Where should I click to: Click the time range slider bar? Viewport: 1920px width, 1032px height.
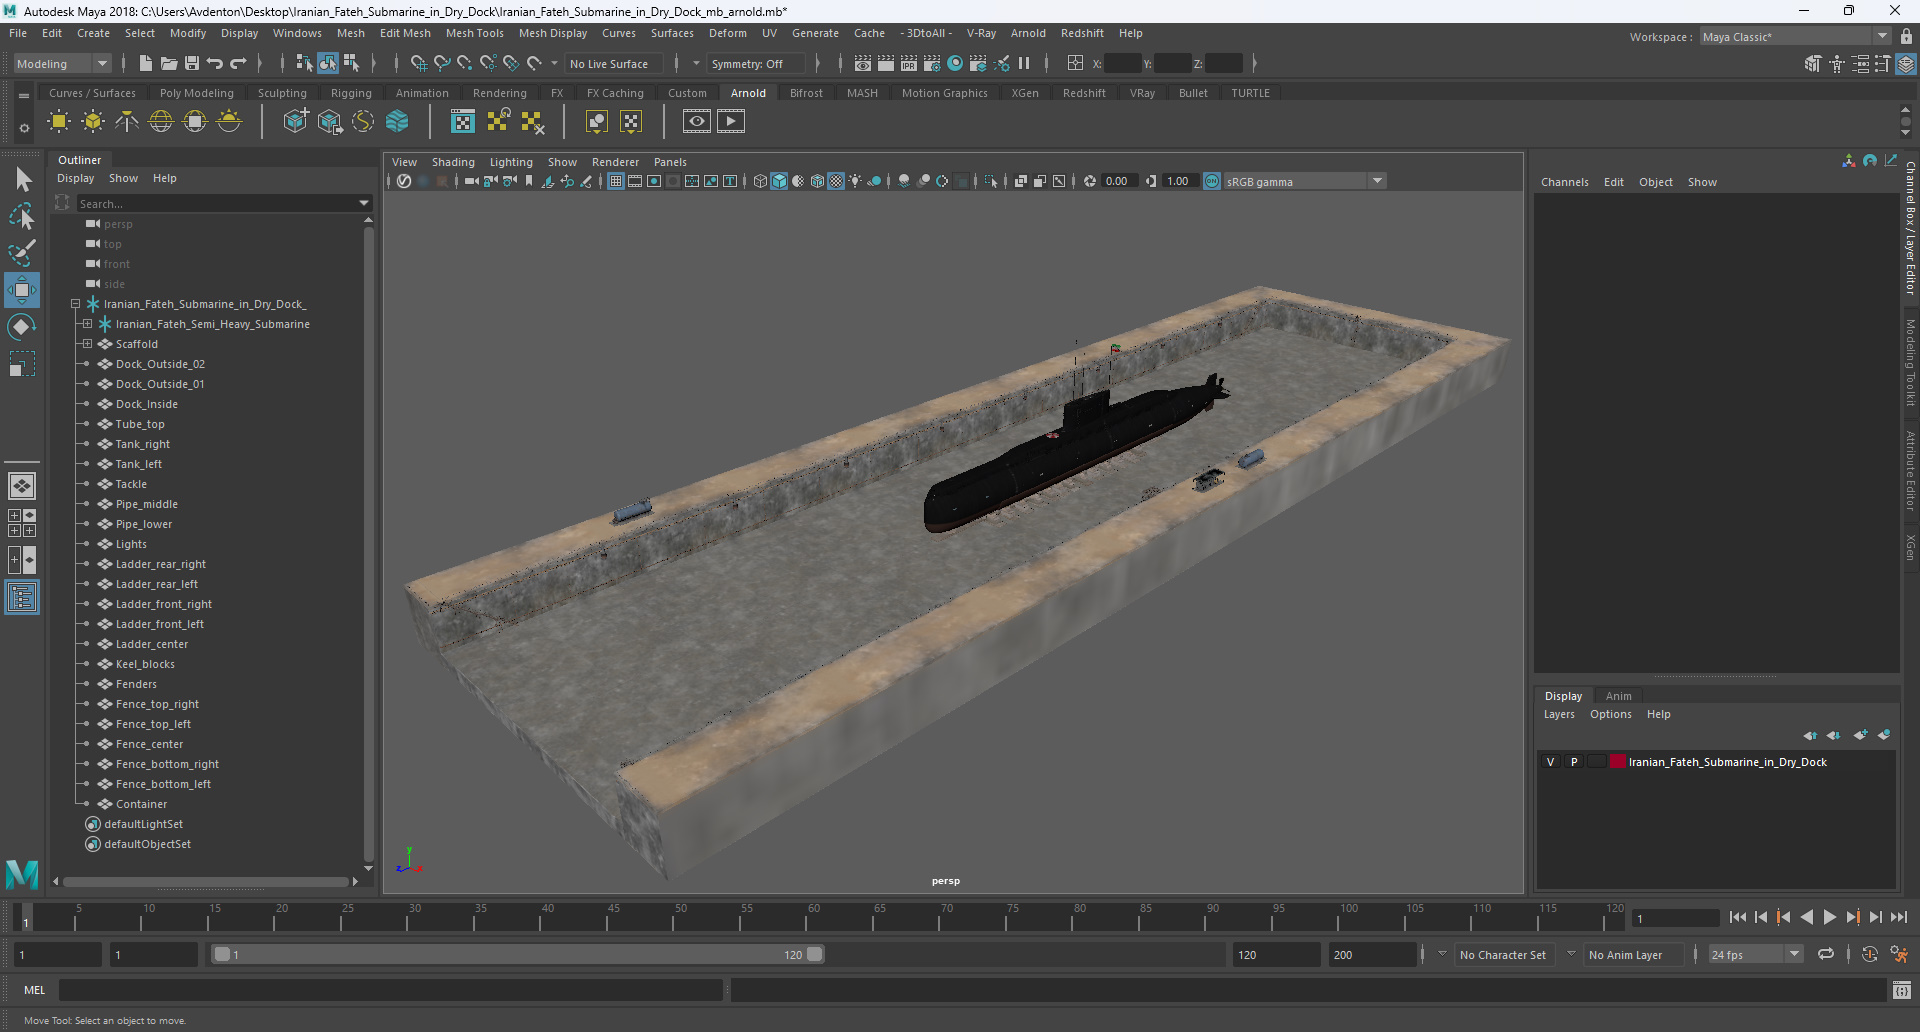click(x=518, y=955)
